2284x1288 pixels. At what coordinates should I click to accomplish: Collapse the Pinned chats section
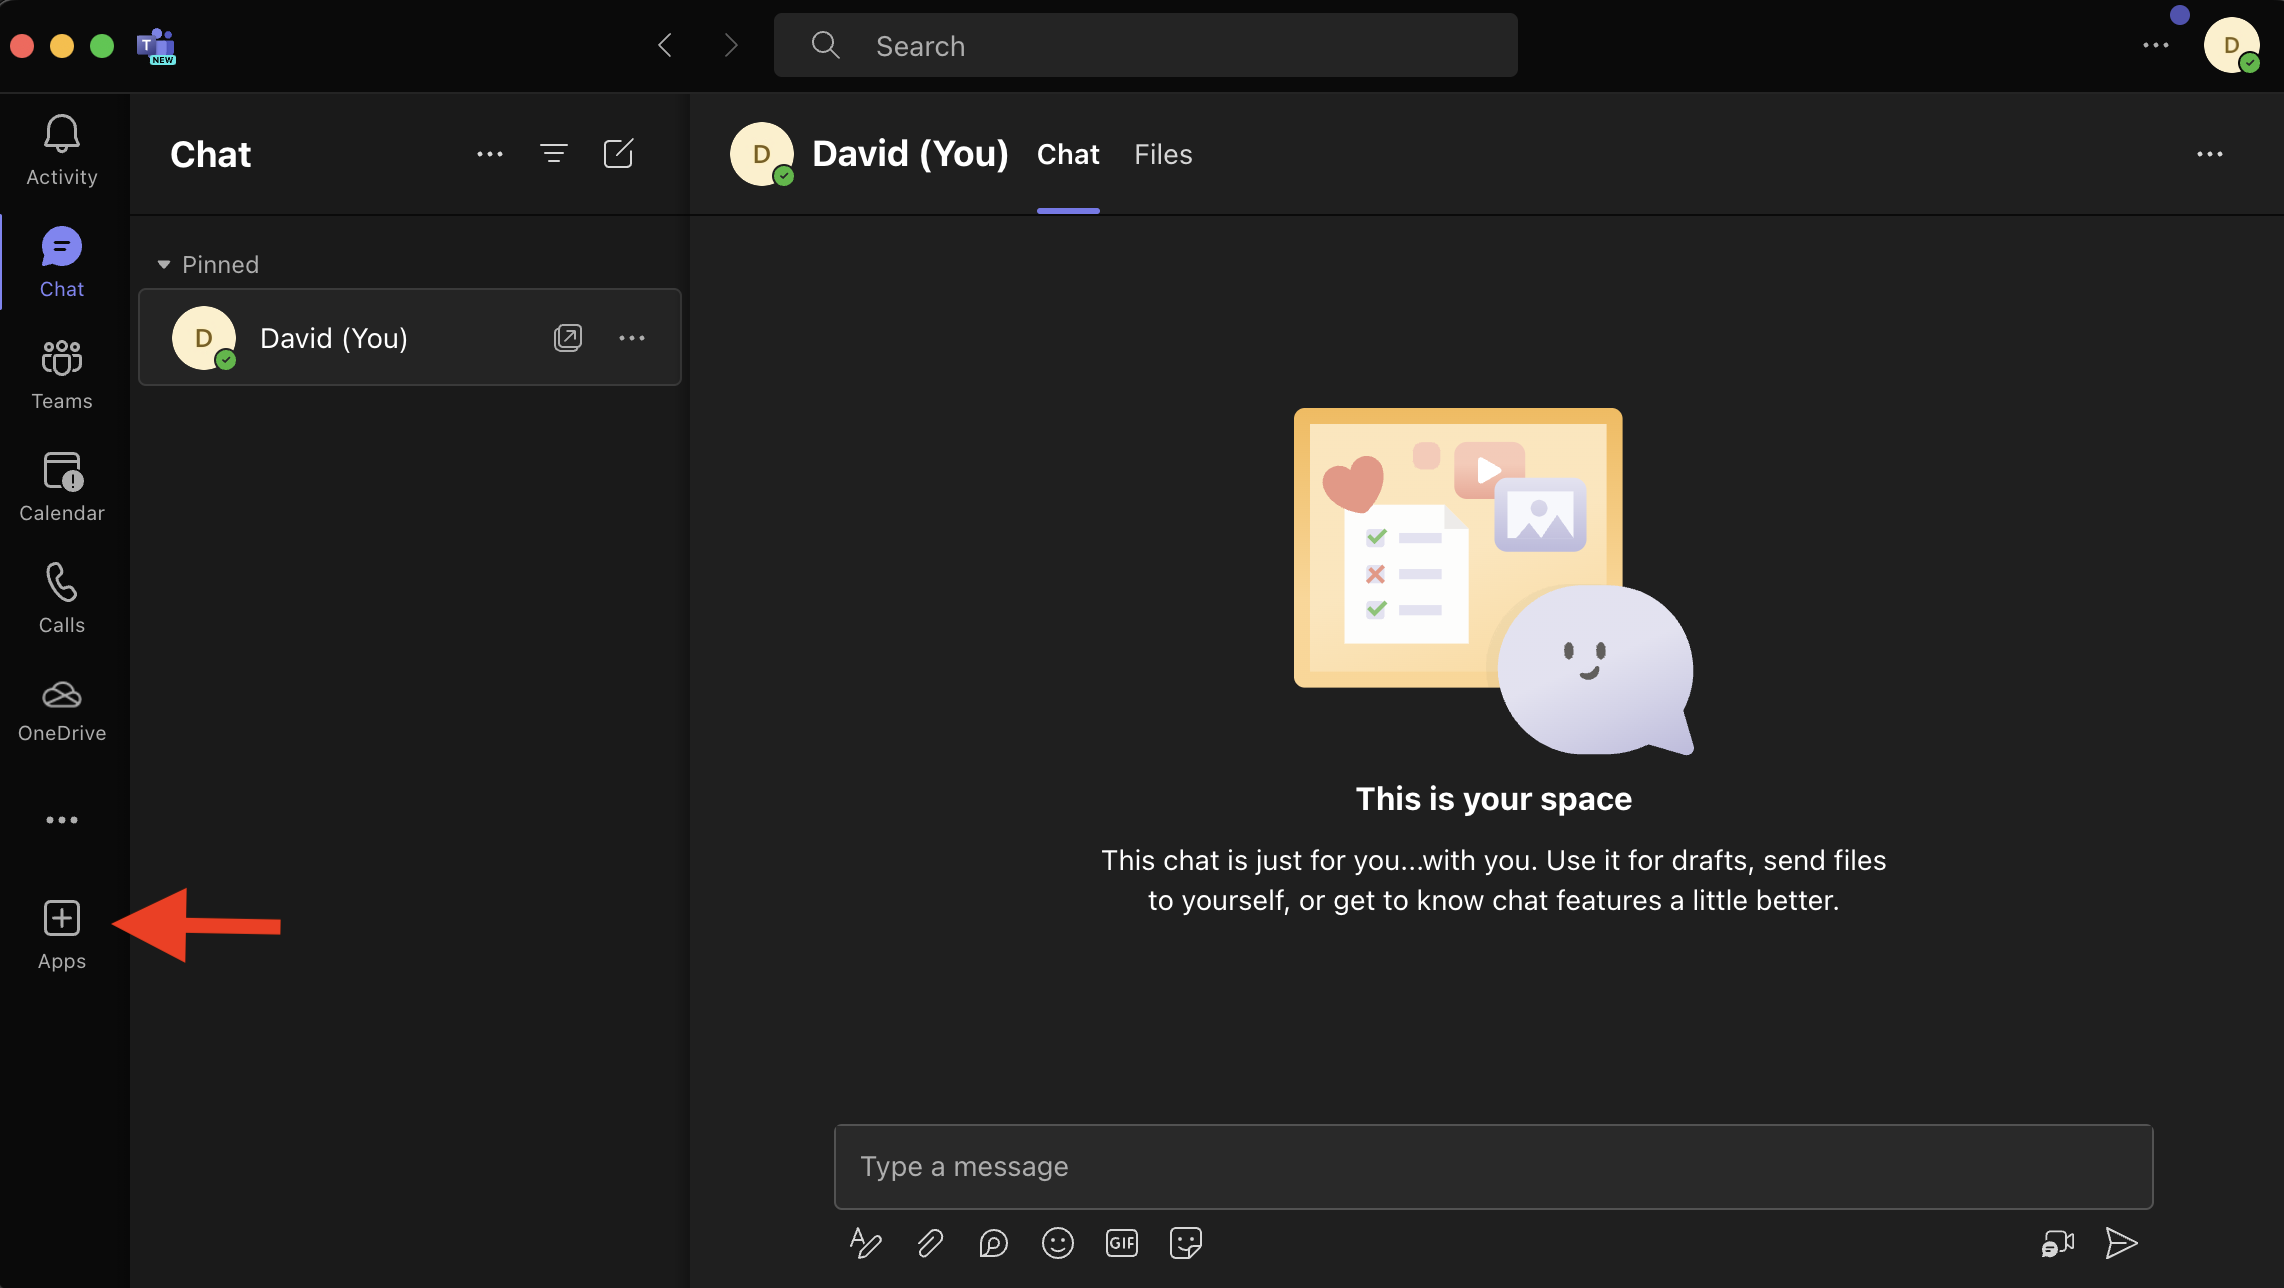coord(164,265)
